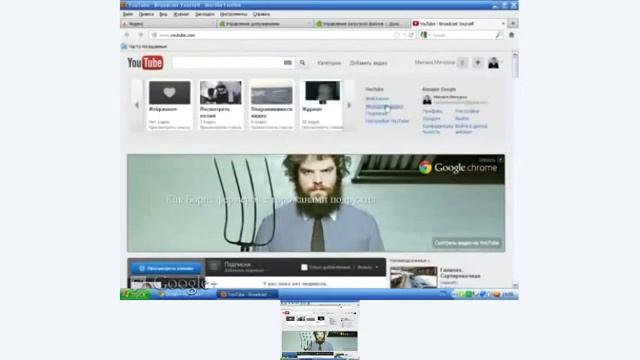Open the Понравившиеся видео playlist card
Image resolution: width=640 pixels, height=360 pixels.
[271, 104]
